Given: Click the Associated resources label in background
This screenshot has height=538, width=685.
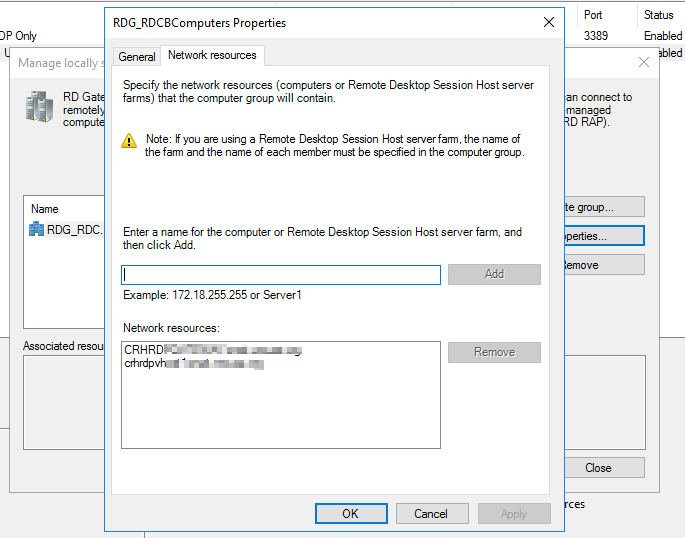Looking at the screenshot, I should coord(63,346).
